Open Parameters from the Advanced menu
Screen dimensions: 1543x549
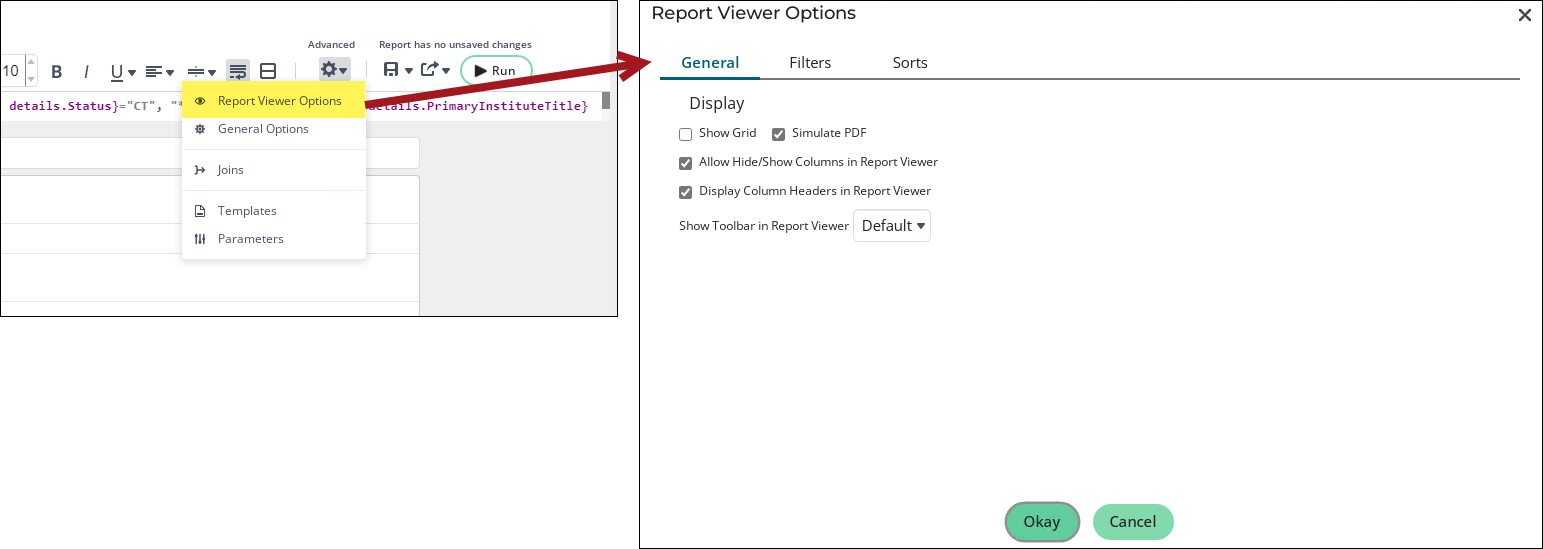(x=273, y=239)
